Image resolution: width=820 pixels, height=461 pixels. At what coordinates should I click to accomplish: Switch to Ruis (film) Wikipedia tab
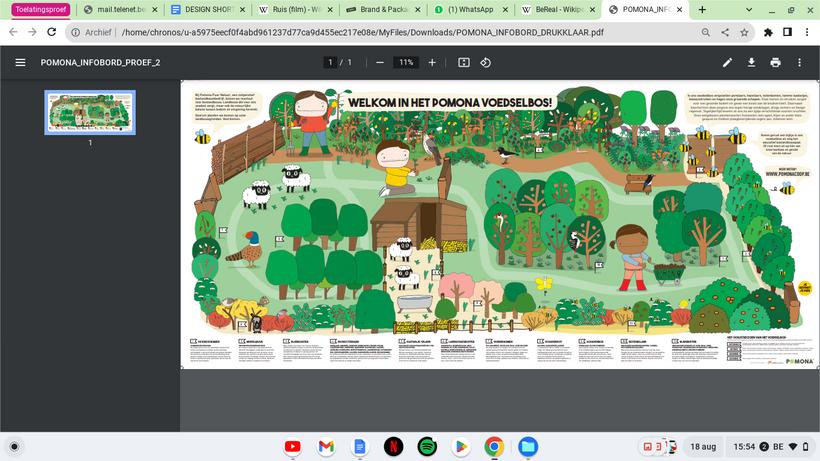point(295,9)
